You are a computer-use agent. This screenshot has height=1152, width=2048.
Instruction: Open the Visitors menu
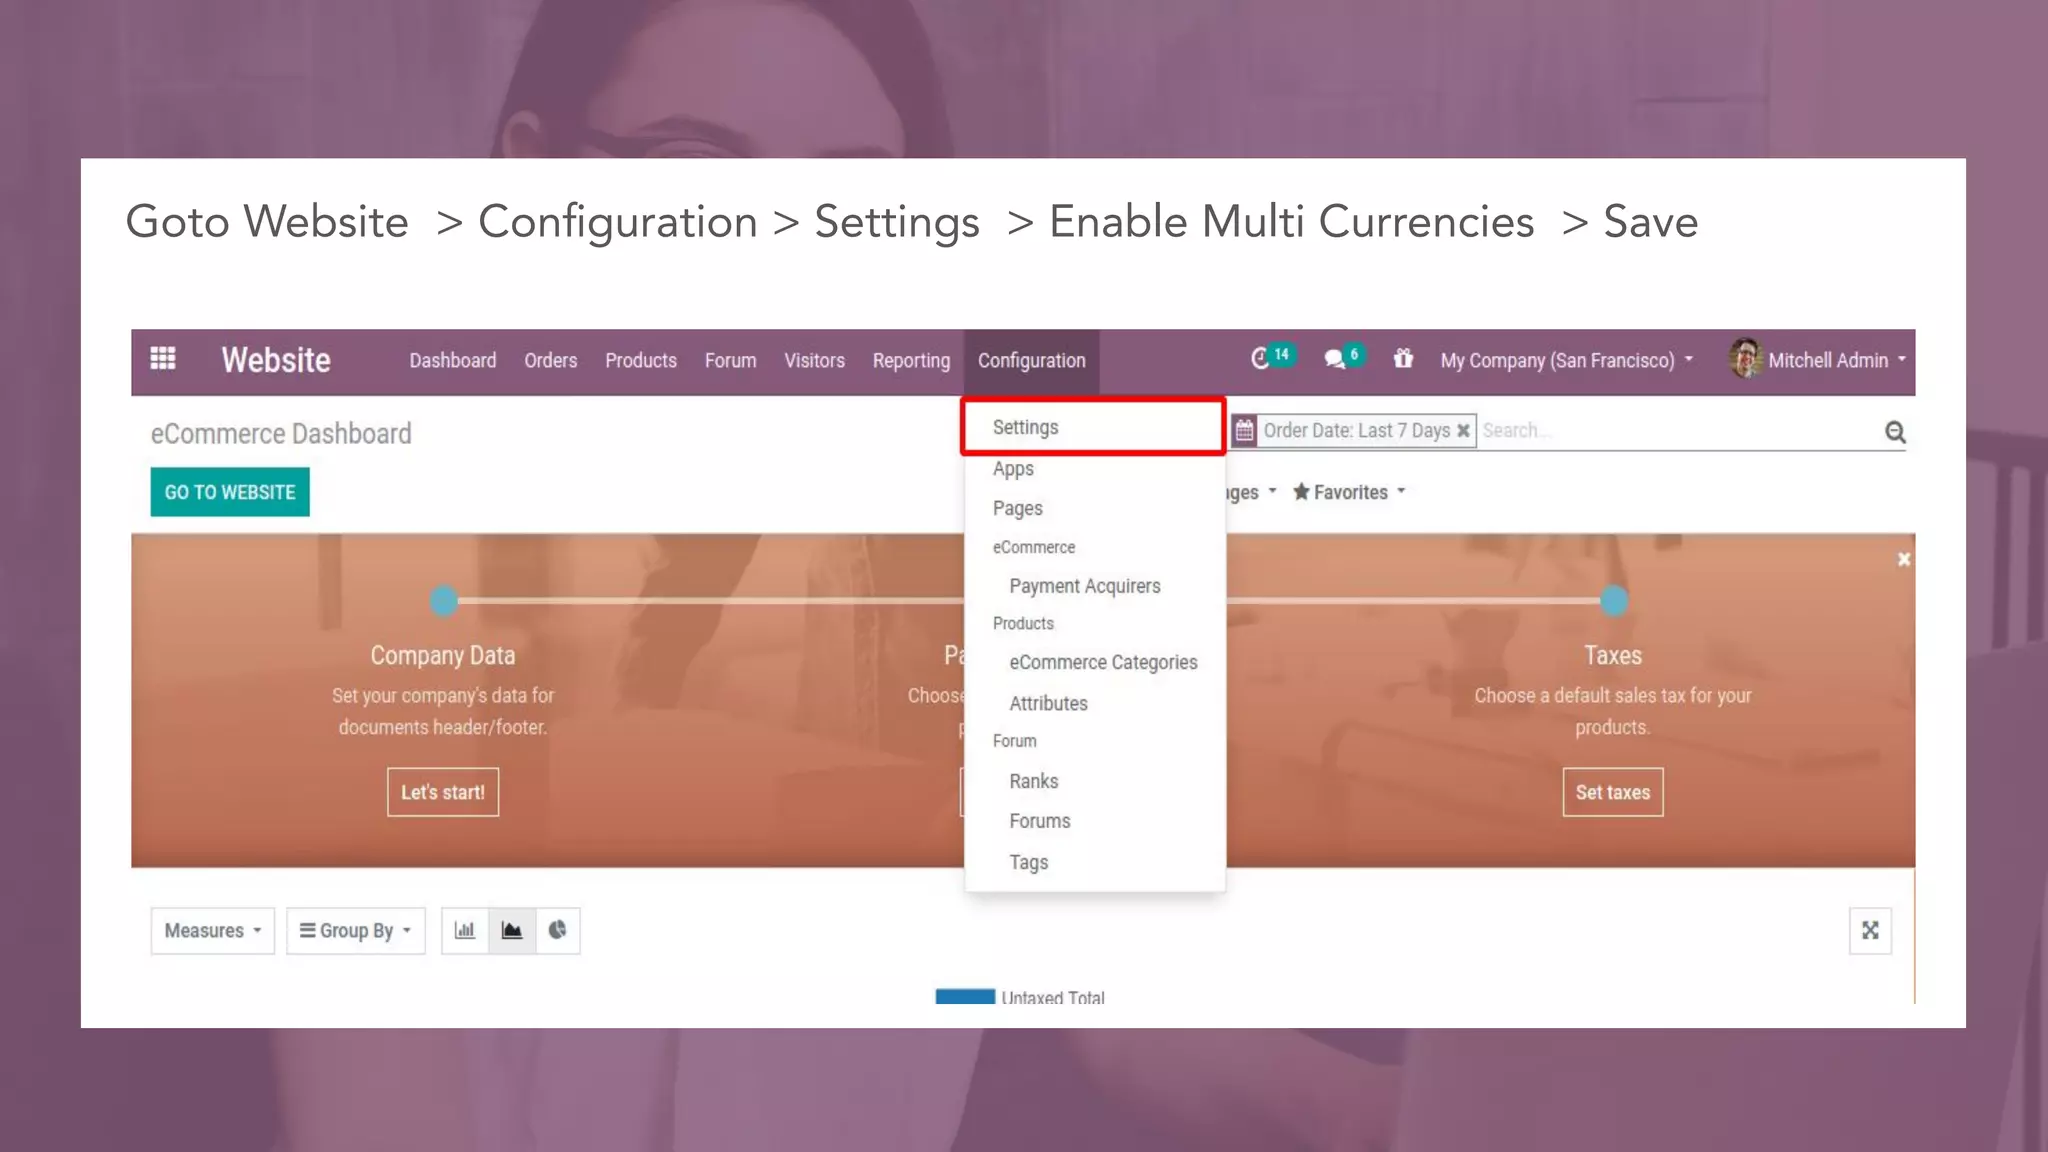(x=815, y=360)
